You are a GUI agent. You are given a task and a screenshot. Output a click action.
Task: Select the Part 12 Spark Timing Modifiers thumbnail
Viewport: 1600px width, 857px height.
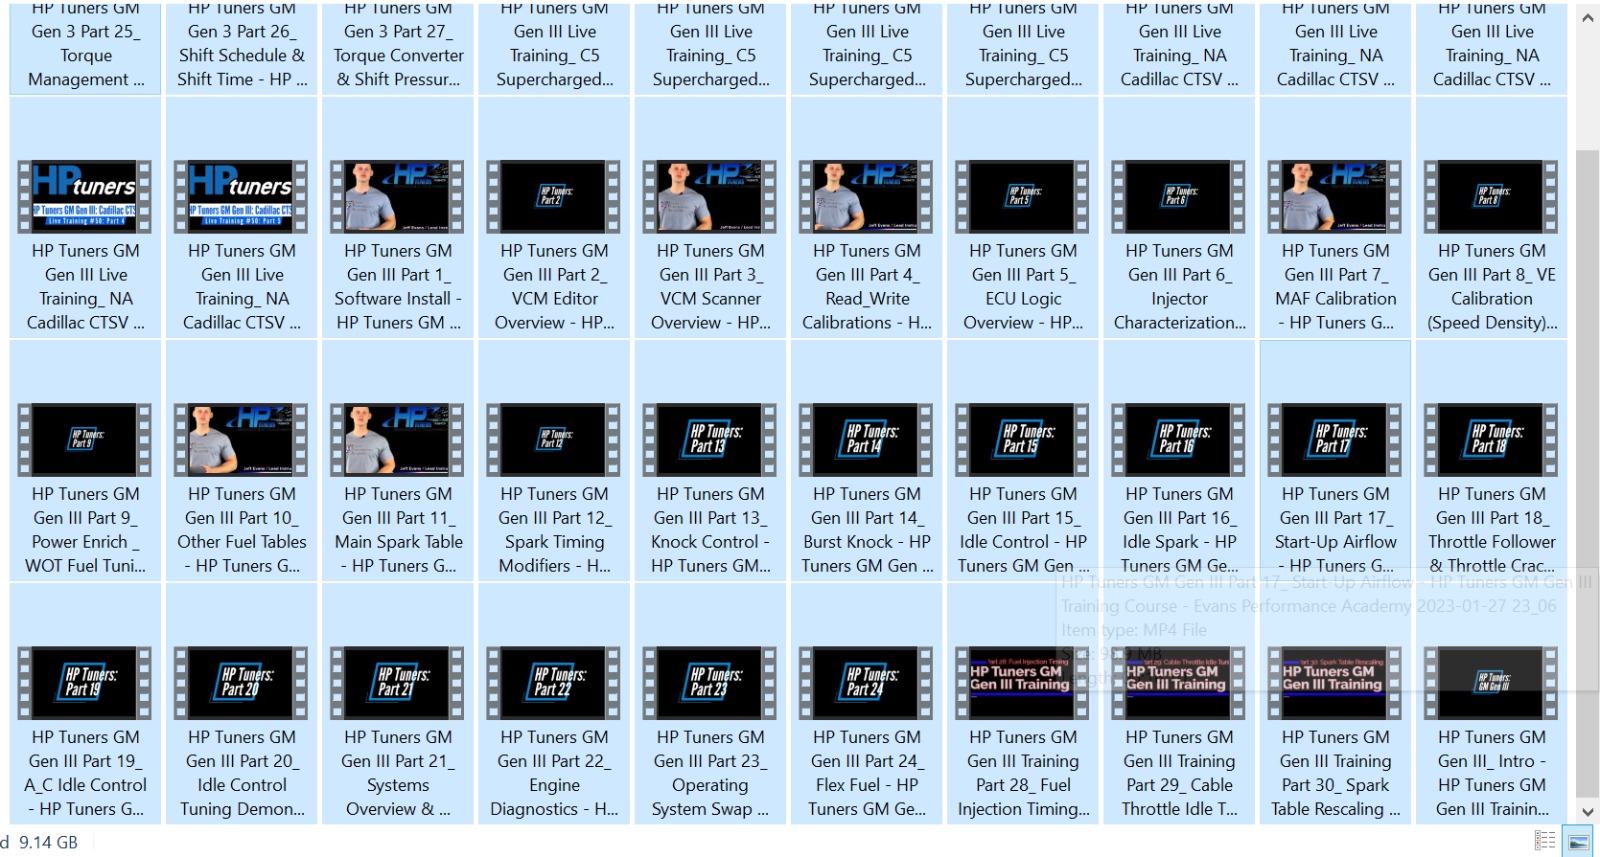pyautogui.click(x=553, y=440)
